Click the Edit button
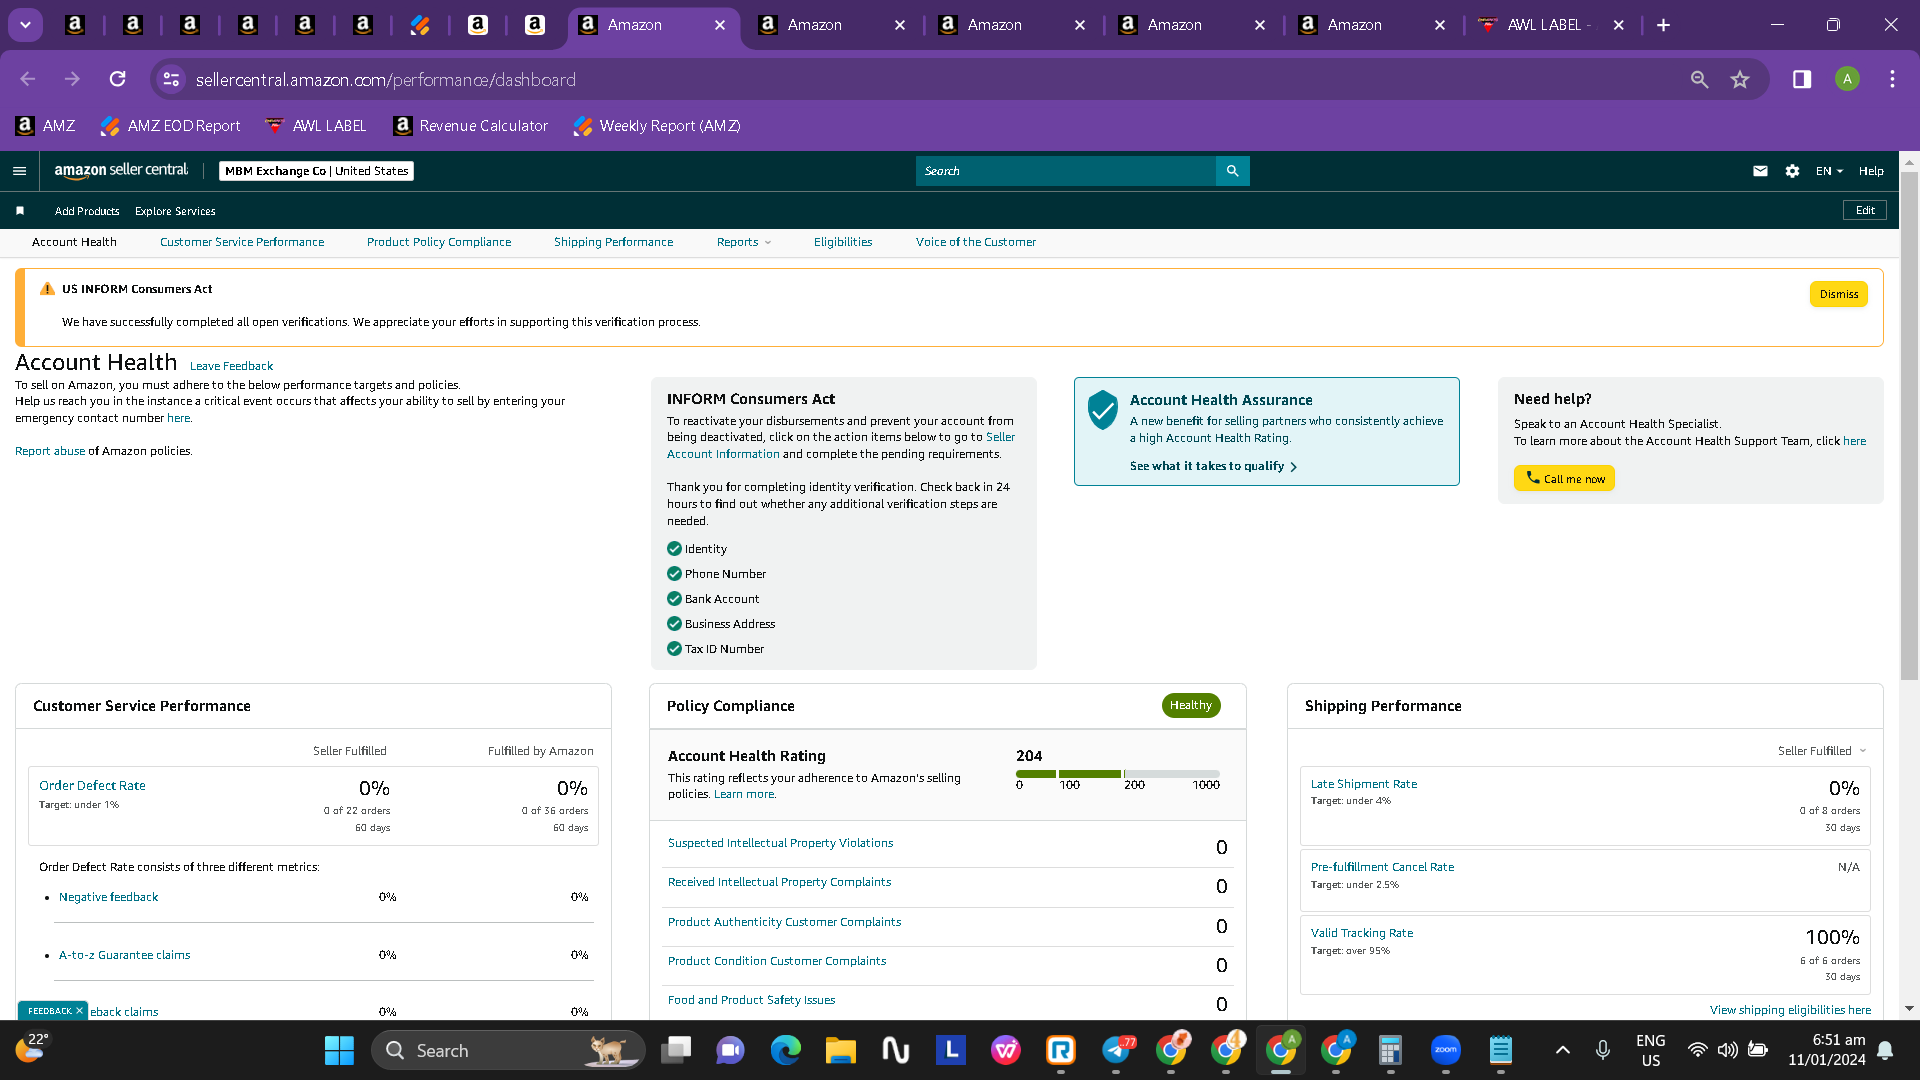This screenshot has width=1920, height=1080. point(1865,210)
